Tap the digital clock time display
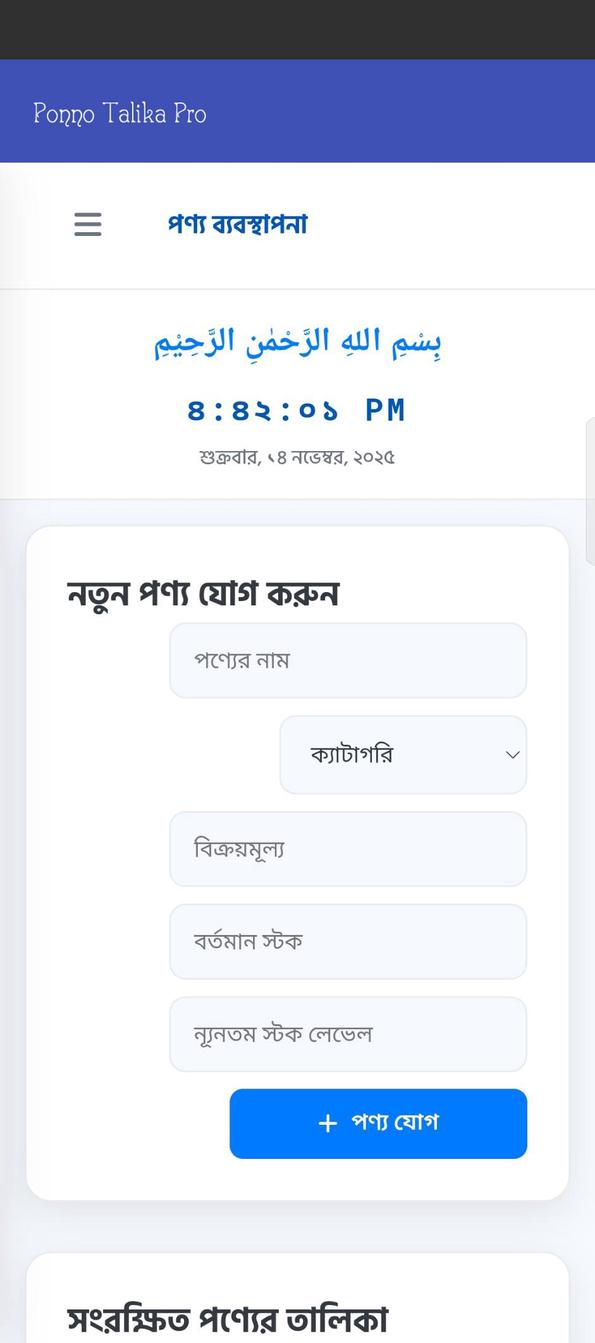Screen dimensions: 595x1343 (x=297, y=409)
